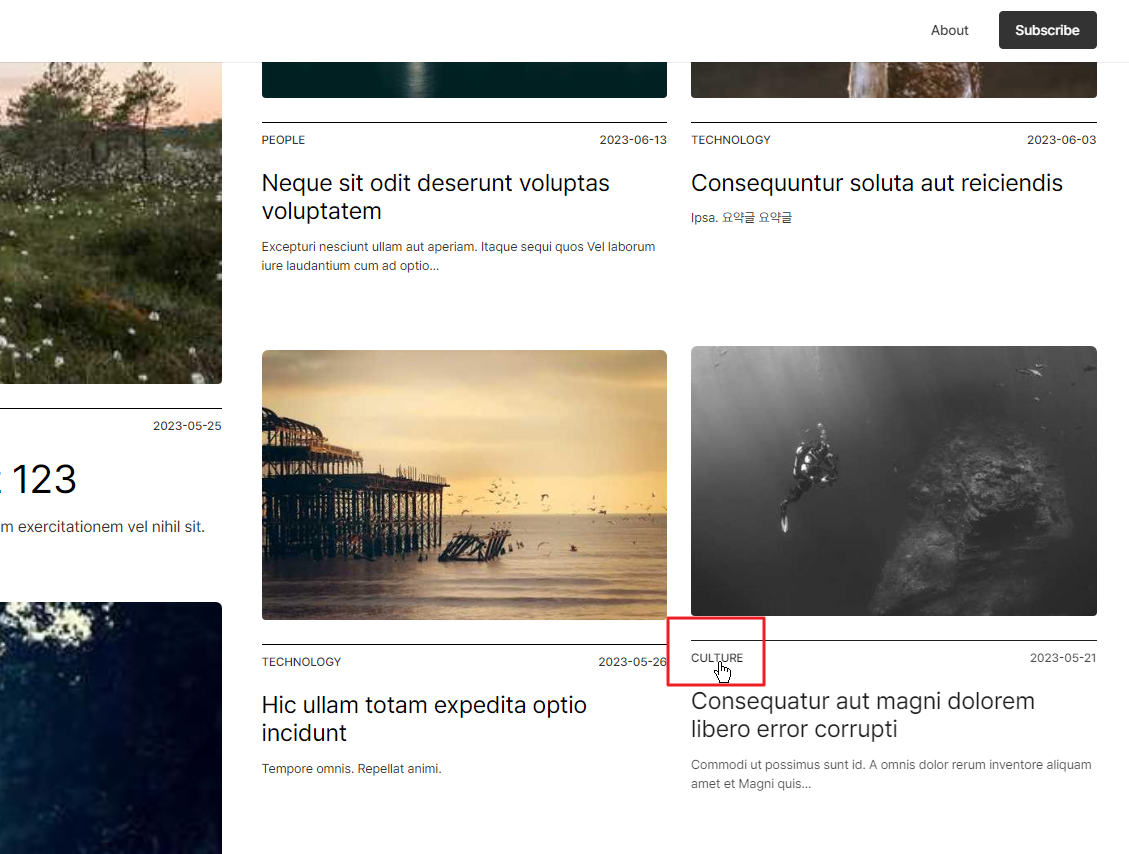Image resolution: width=1129 pixels, height=854 pixels.
Task: Click the scuba diver underwater thumbnail
Action: click(894, 481)
